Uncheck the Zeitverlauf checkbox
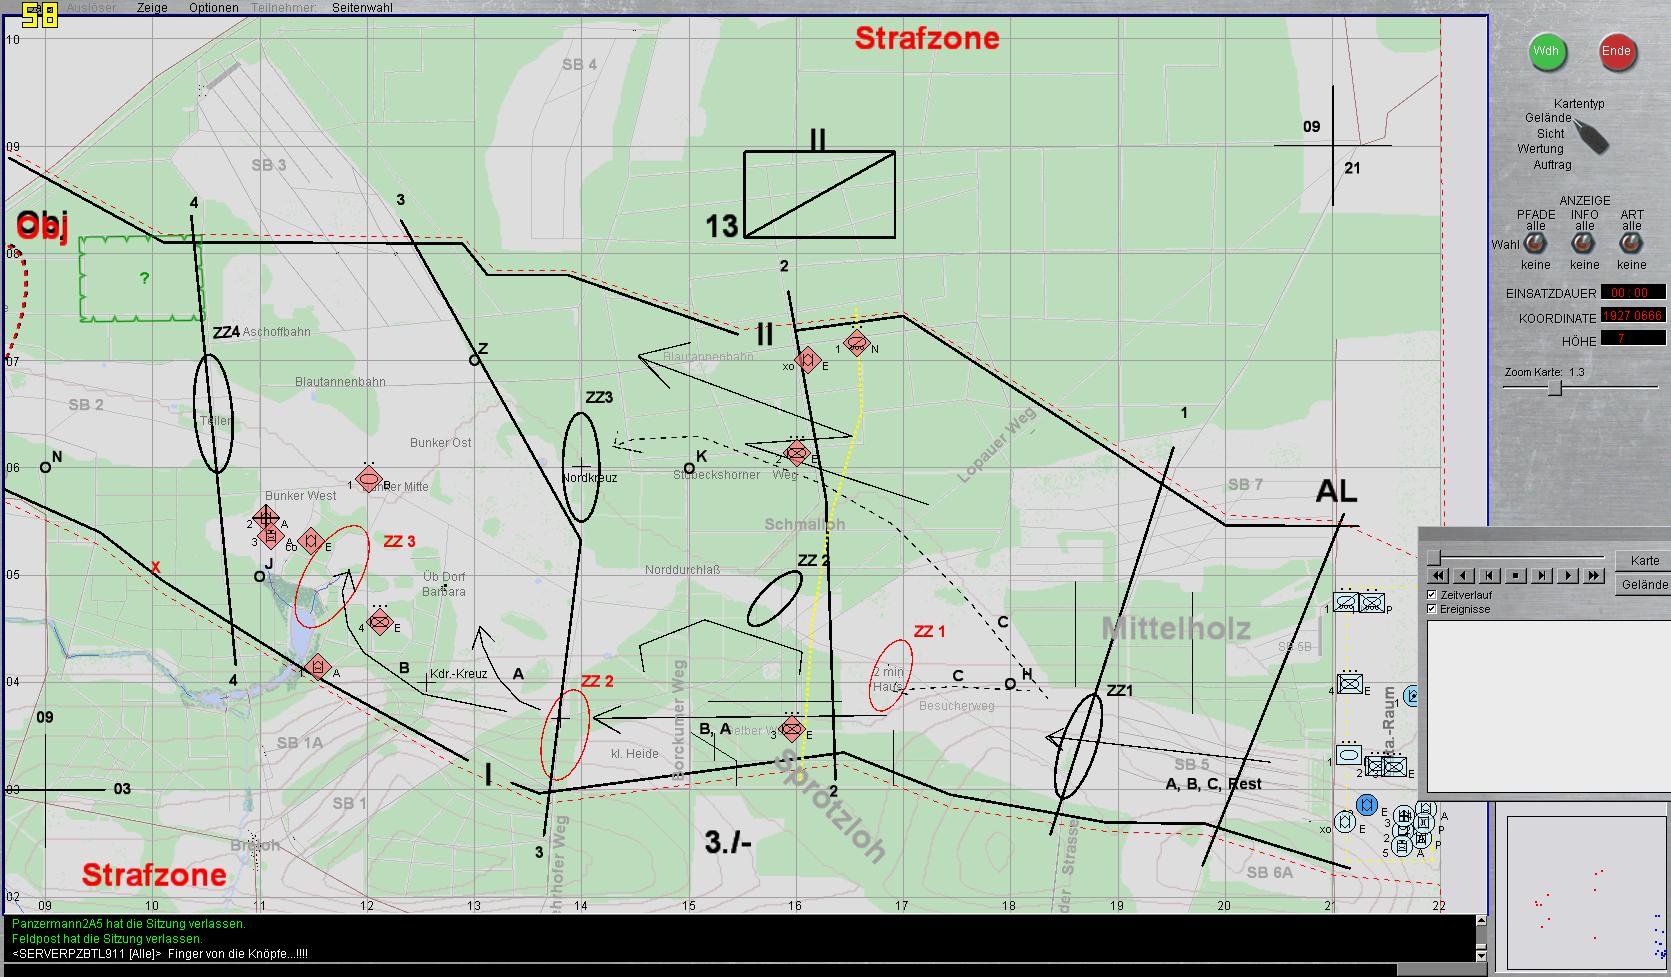This screenshot has height=977, width=1671. (1432, 595)
